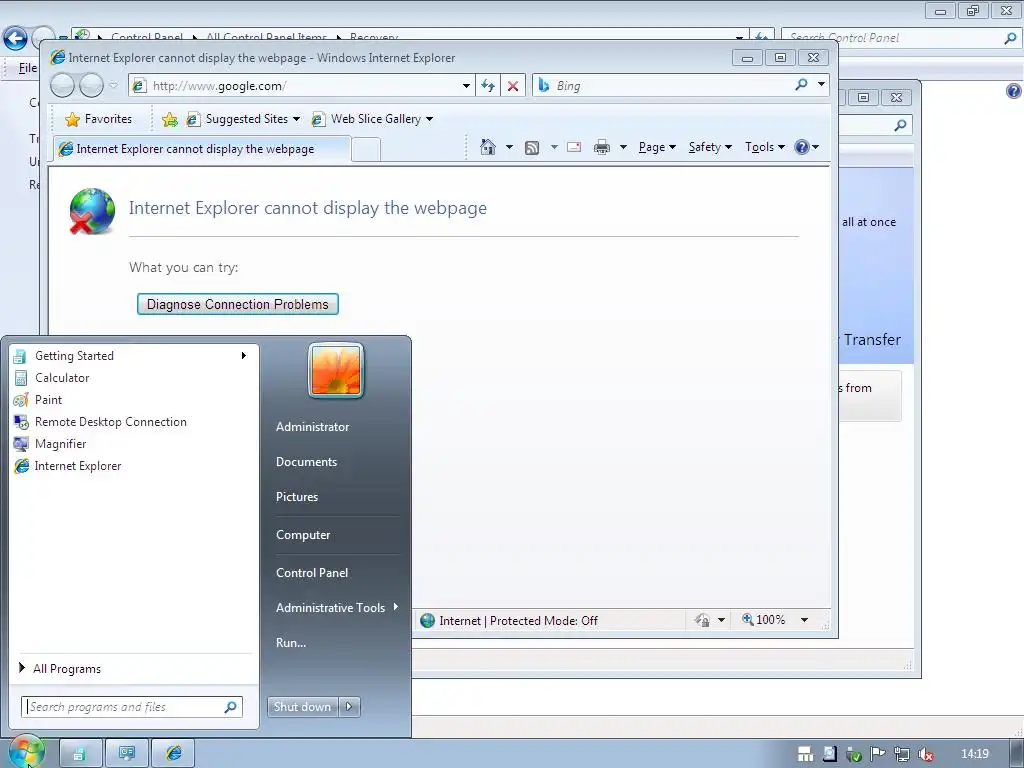Click the zoom magnifier in IE status bar
Screen dimensions: 1024x768
[748, 619]
